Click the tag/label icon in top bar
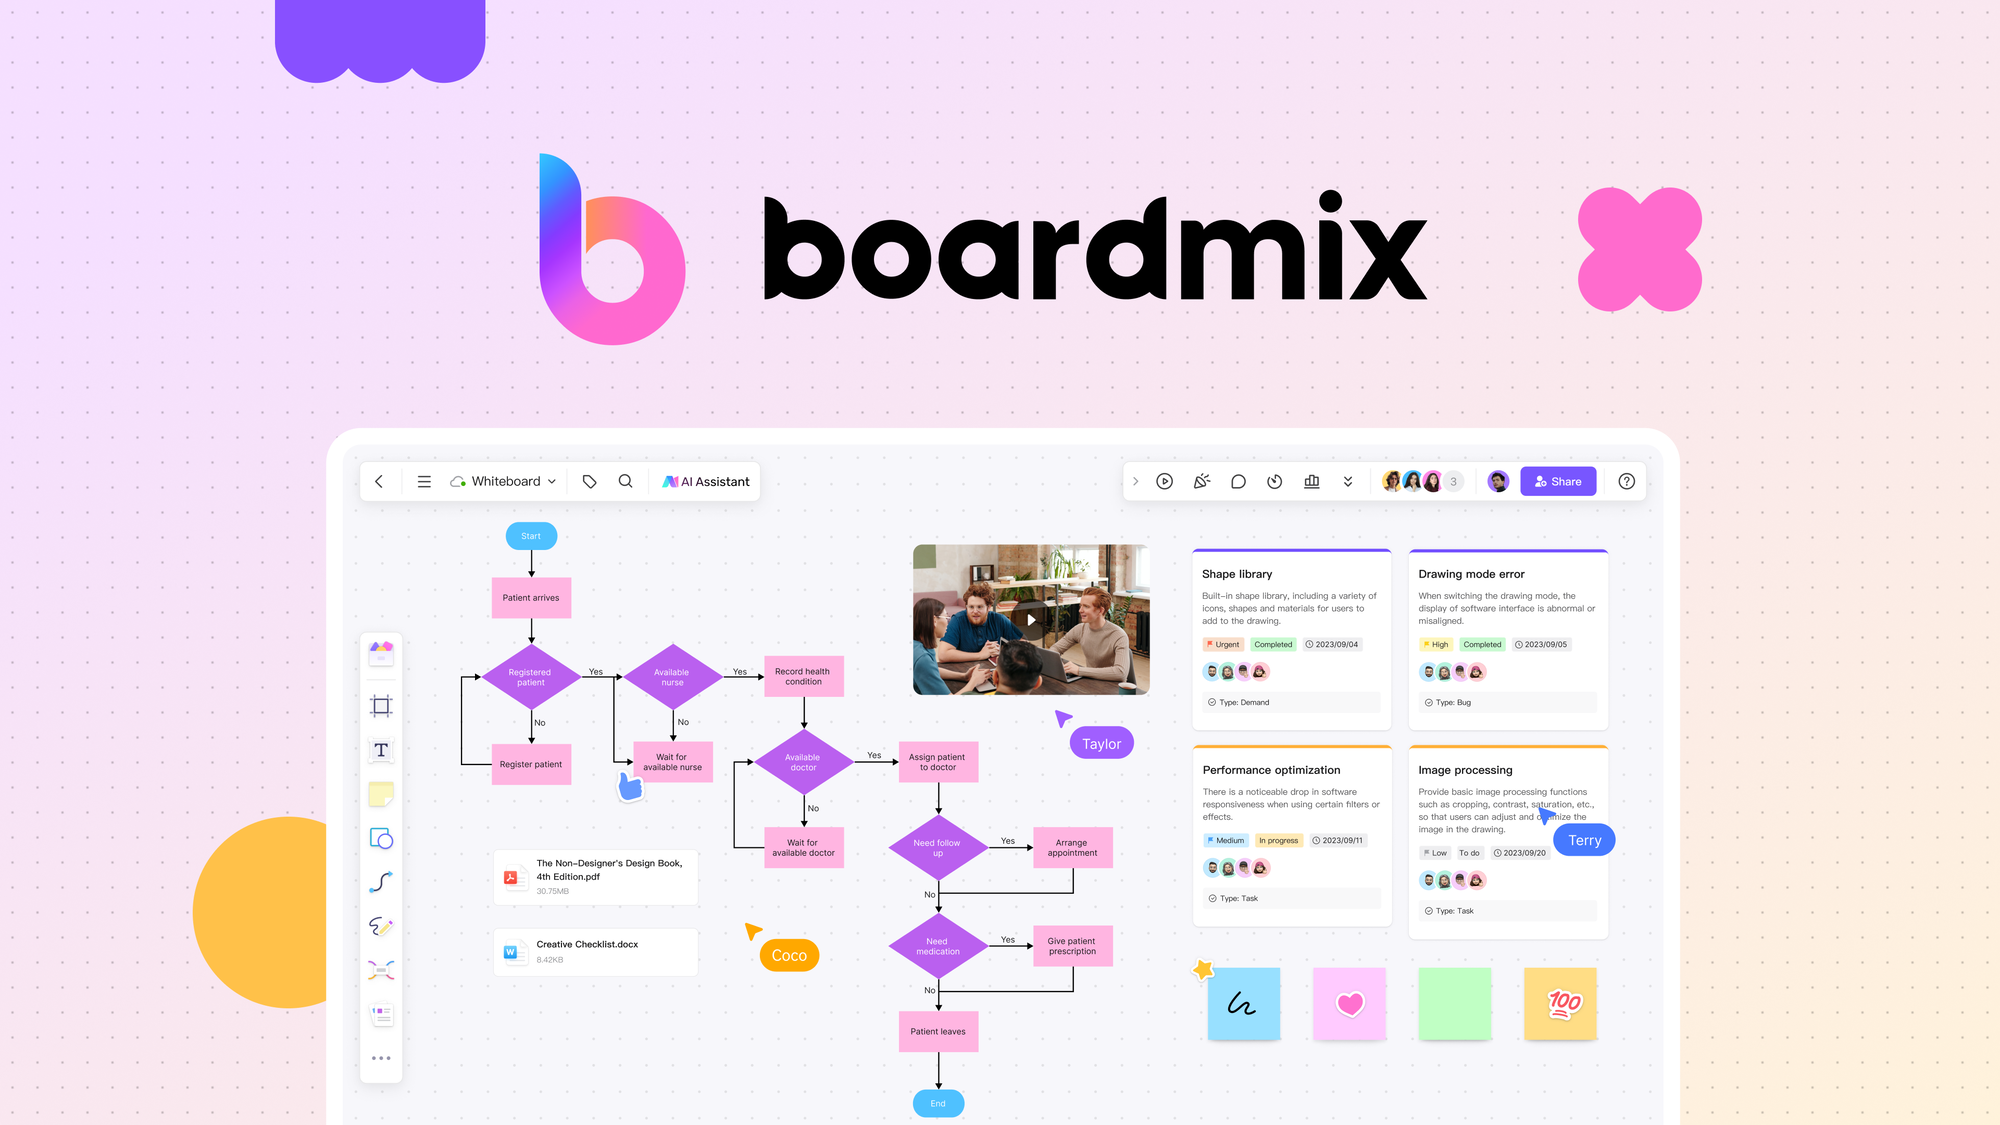 coord(589,481)
